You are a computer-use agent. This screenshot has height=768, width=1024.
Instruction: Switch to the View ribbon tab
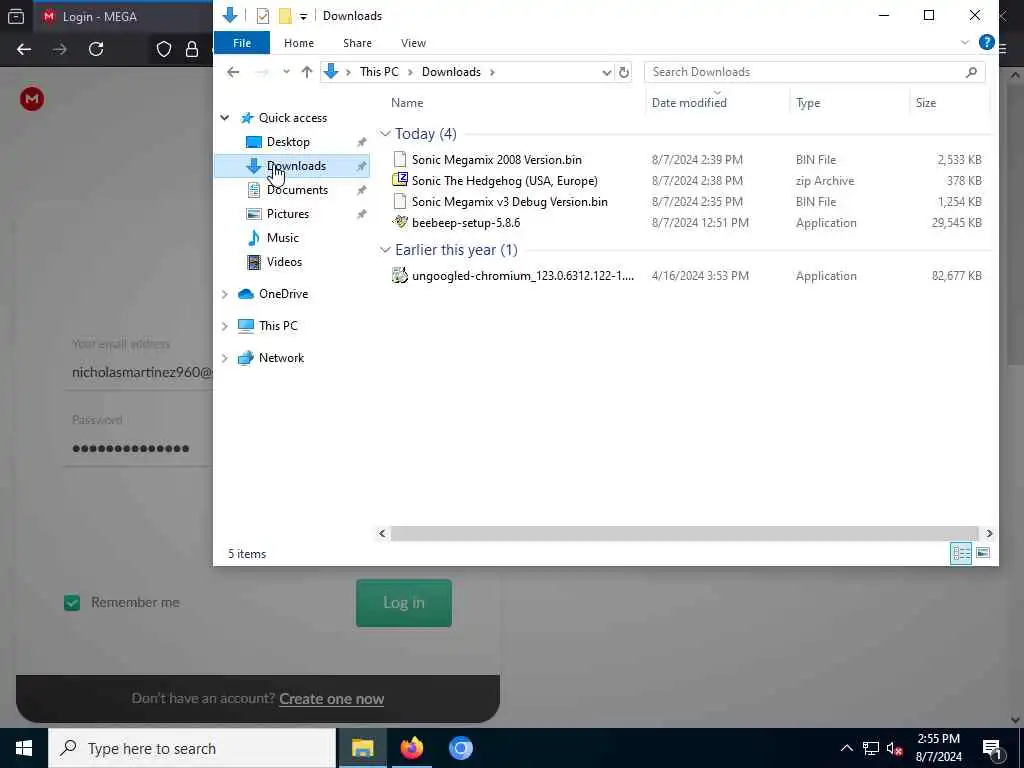pyautogui.click(x=413, y=43)
